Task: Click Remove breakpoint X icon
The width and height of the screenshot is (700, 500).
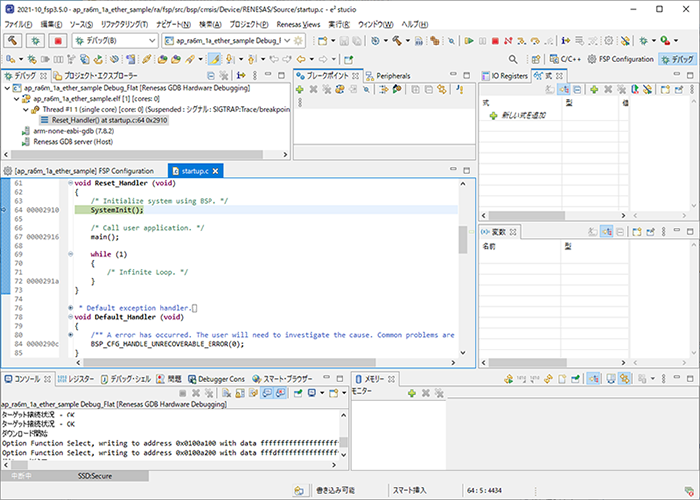Action: pos(313,89)
